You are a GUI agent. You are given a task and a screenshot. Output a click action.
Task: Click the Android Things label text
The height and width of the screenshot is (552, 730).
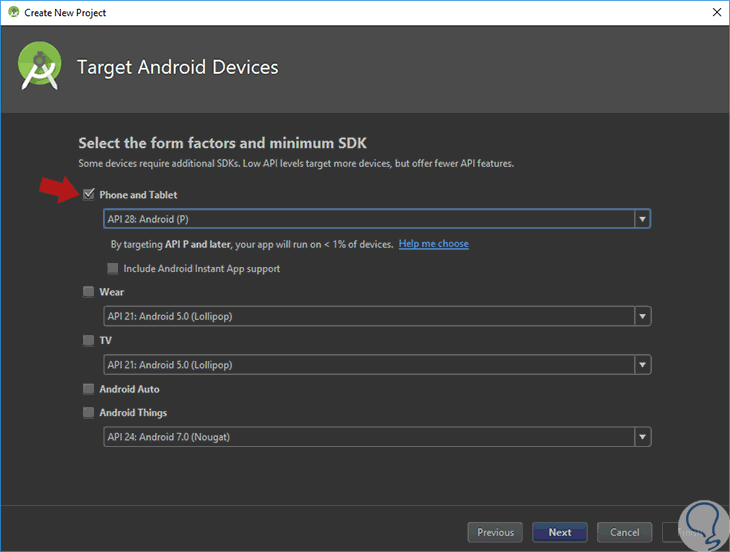[133, 413]
